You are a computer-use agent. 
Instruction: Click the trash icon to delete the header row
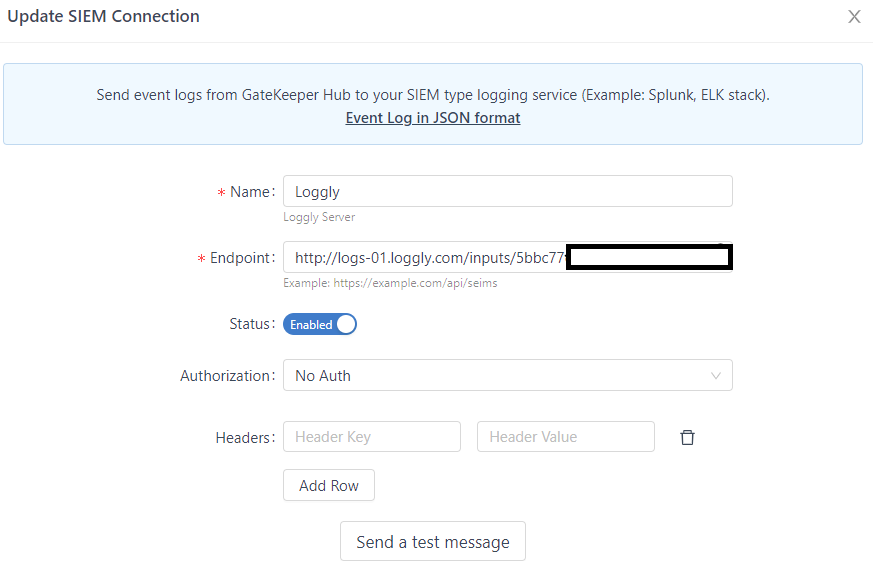pyautogui.click(x=687, y=437)
